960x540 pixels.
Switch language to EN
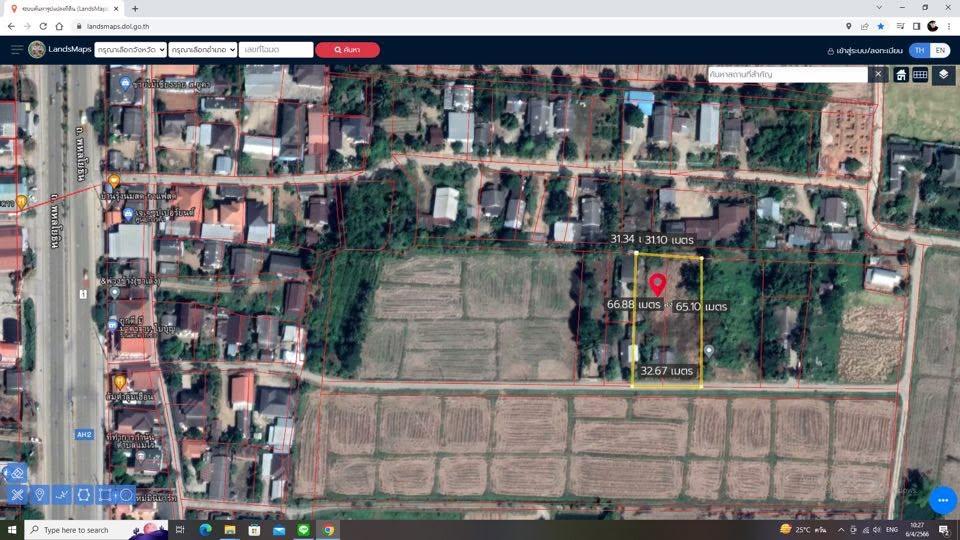940,51
